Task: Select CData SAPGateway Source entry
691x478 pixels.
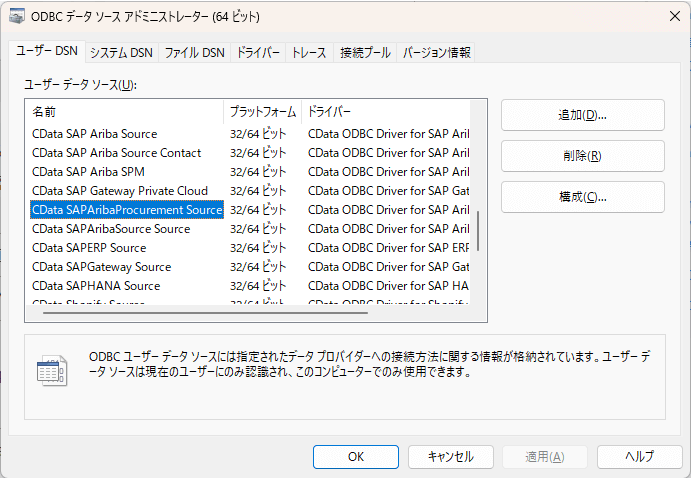Action: [102, 267]
